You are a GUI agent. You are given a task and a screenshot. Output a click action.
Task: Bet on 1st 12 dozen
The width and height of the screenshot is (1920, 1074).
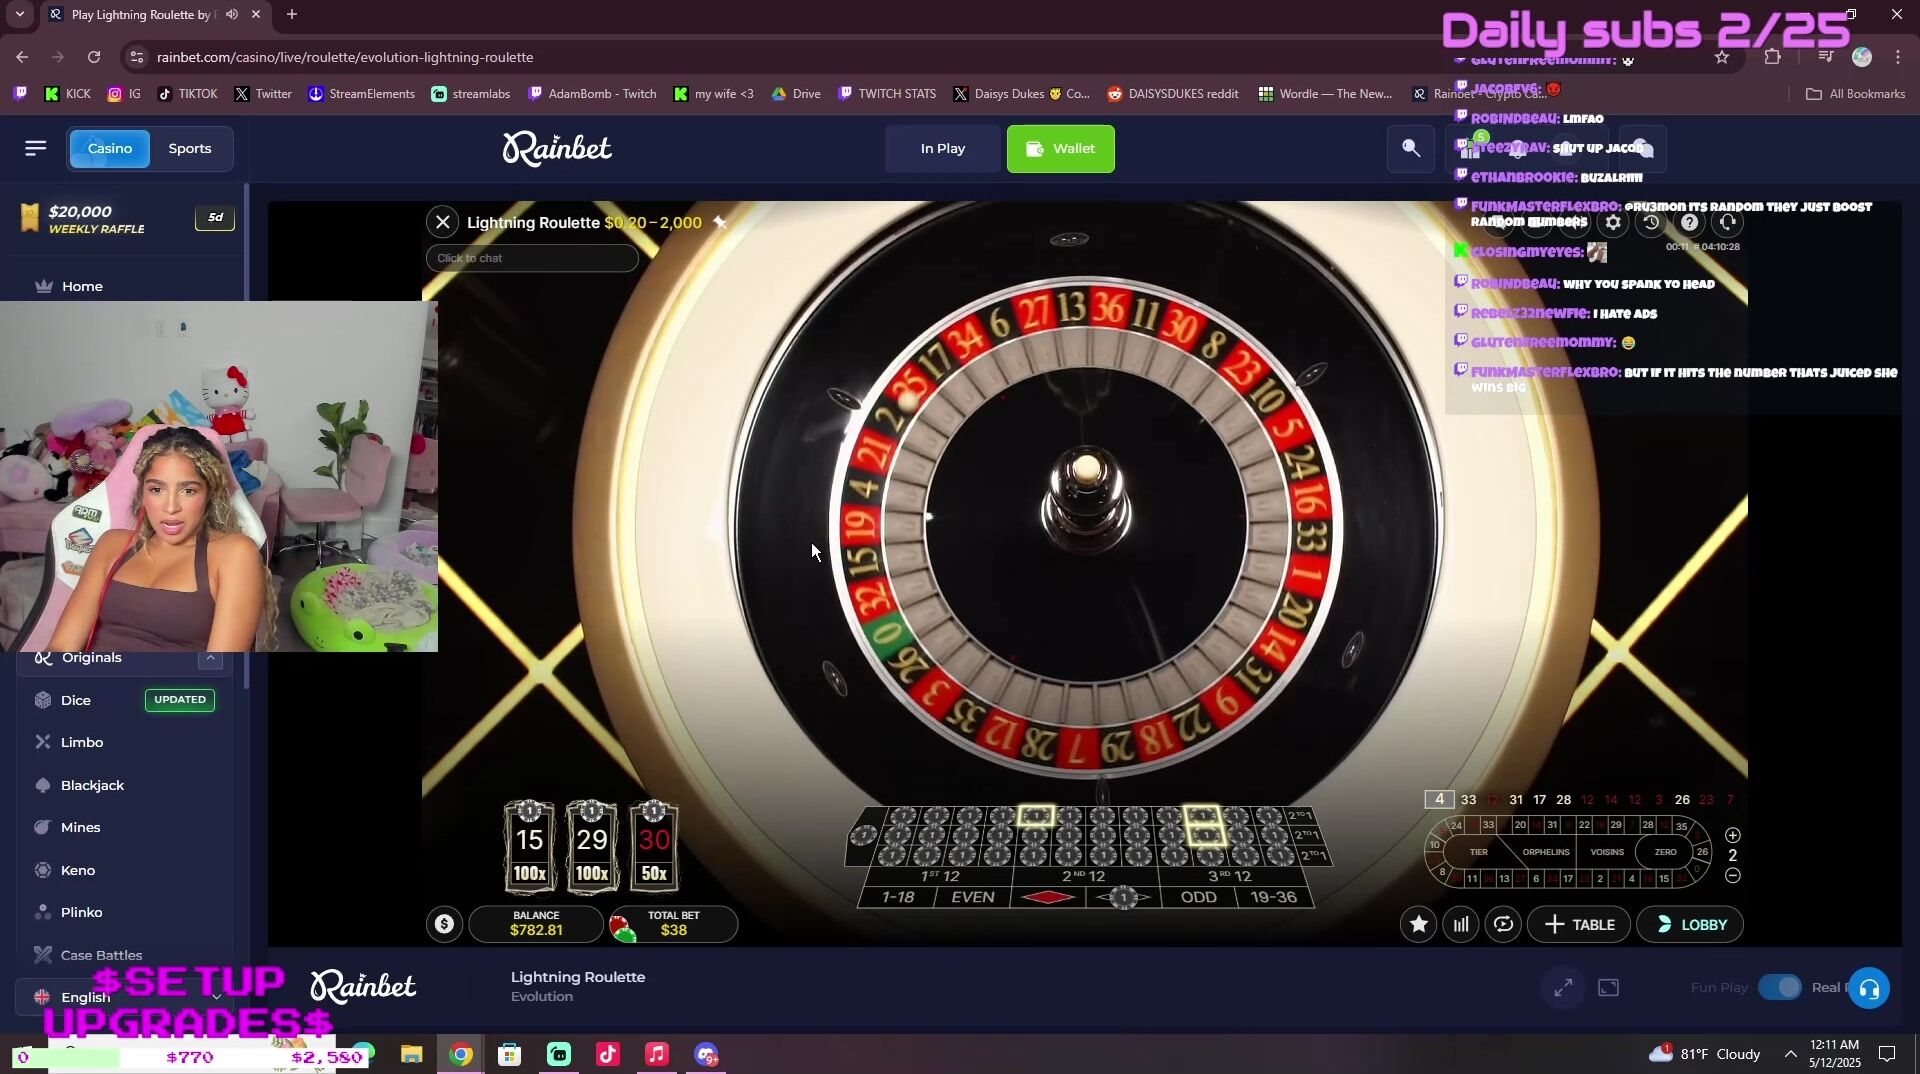pyautogui.click(x=938, y=876)
